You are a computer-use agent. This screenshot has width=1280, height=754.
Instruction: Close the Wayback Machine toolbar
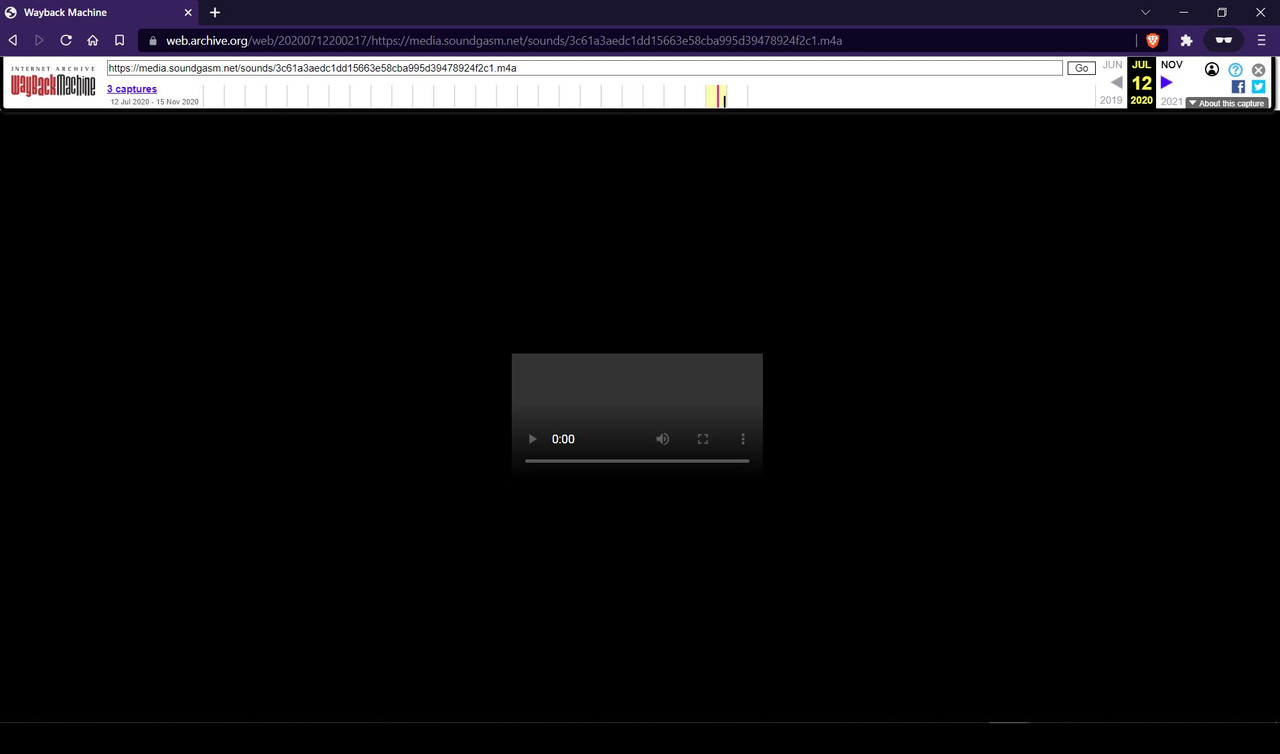point(1258,70)
